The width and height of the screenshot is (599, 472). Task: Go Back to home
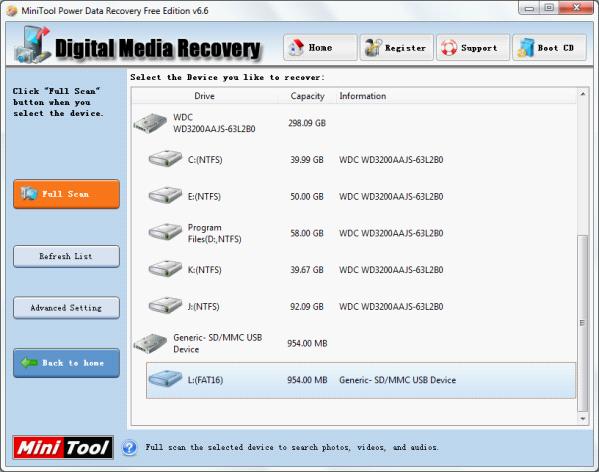coord(66,363)
